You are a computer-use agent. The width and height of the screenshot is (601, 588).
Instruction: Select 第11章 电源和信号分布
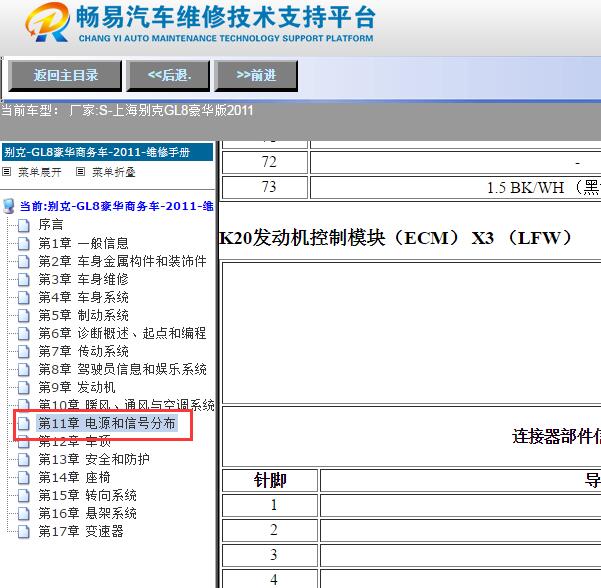(107, 423)
